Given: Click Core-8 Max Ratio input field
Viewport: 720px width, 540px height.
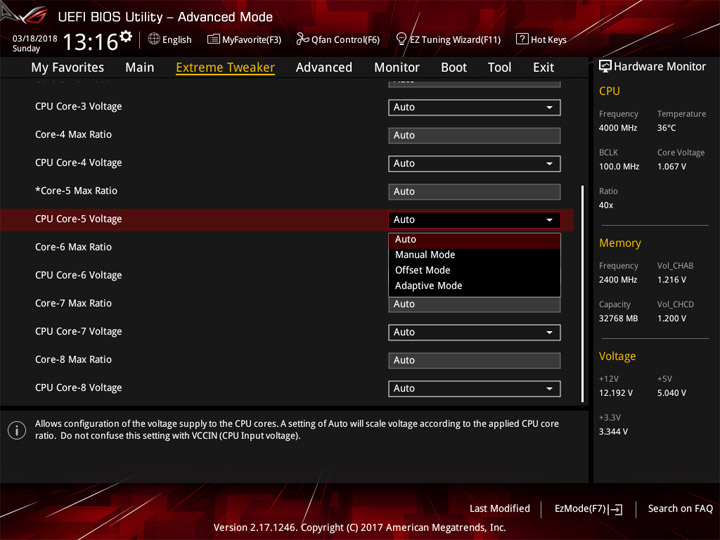Looking at the screenshot, I should click(474, 360).
